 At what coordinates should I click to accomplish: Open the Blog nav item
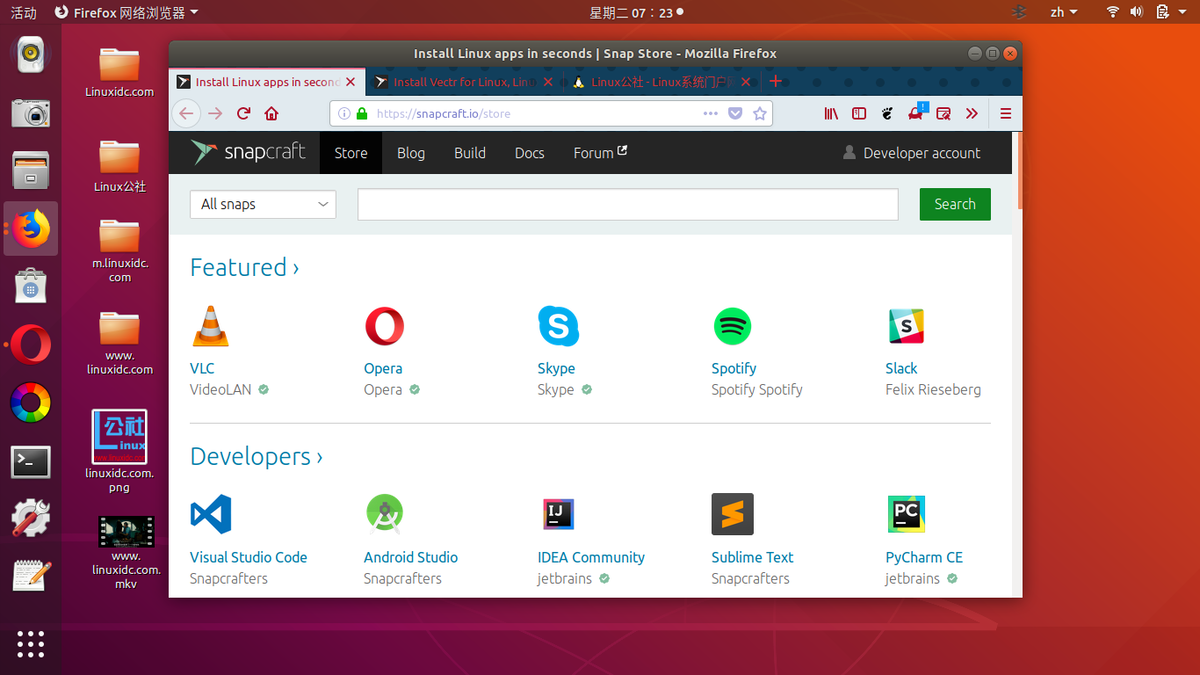(x=411, y=153)
